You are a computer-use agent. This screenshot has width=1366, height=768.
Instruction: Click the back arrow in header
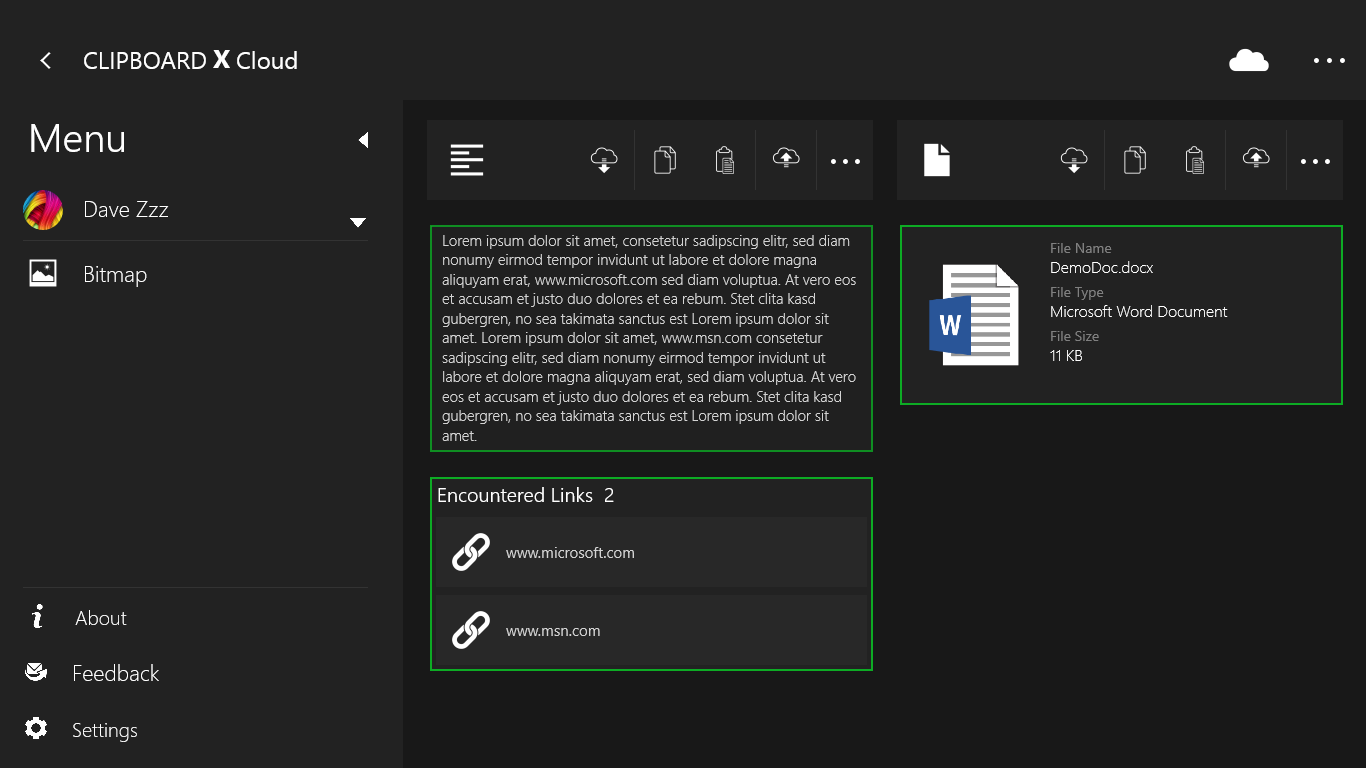[45, 61]
